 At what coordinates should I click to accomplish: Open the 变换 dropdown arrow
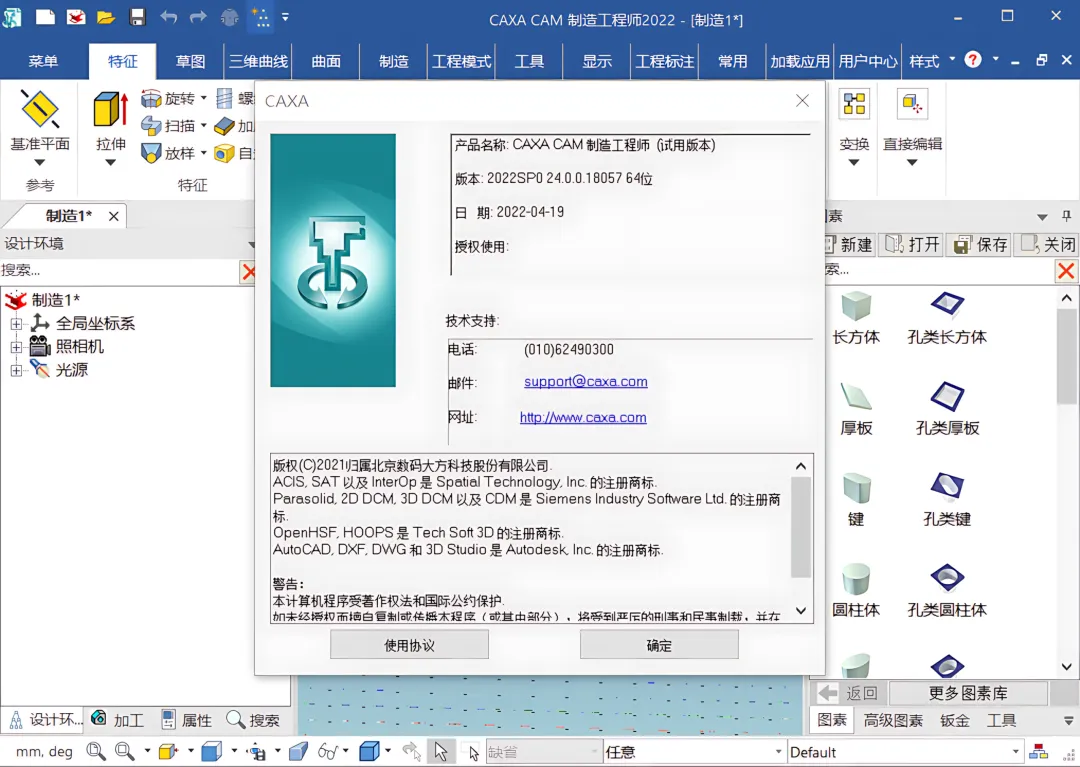point(853,163)
